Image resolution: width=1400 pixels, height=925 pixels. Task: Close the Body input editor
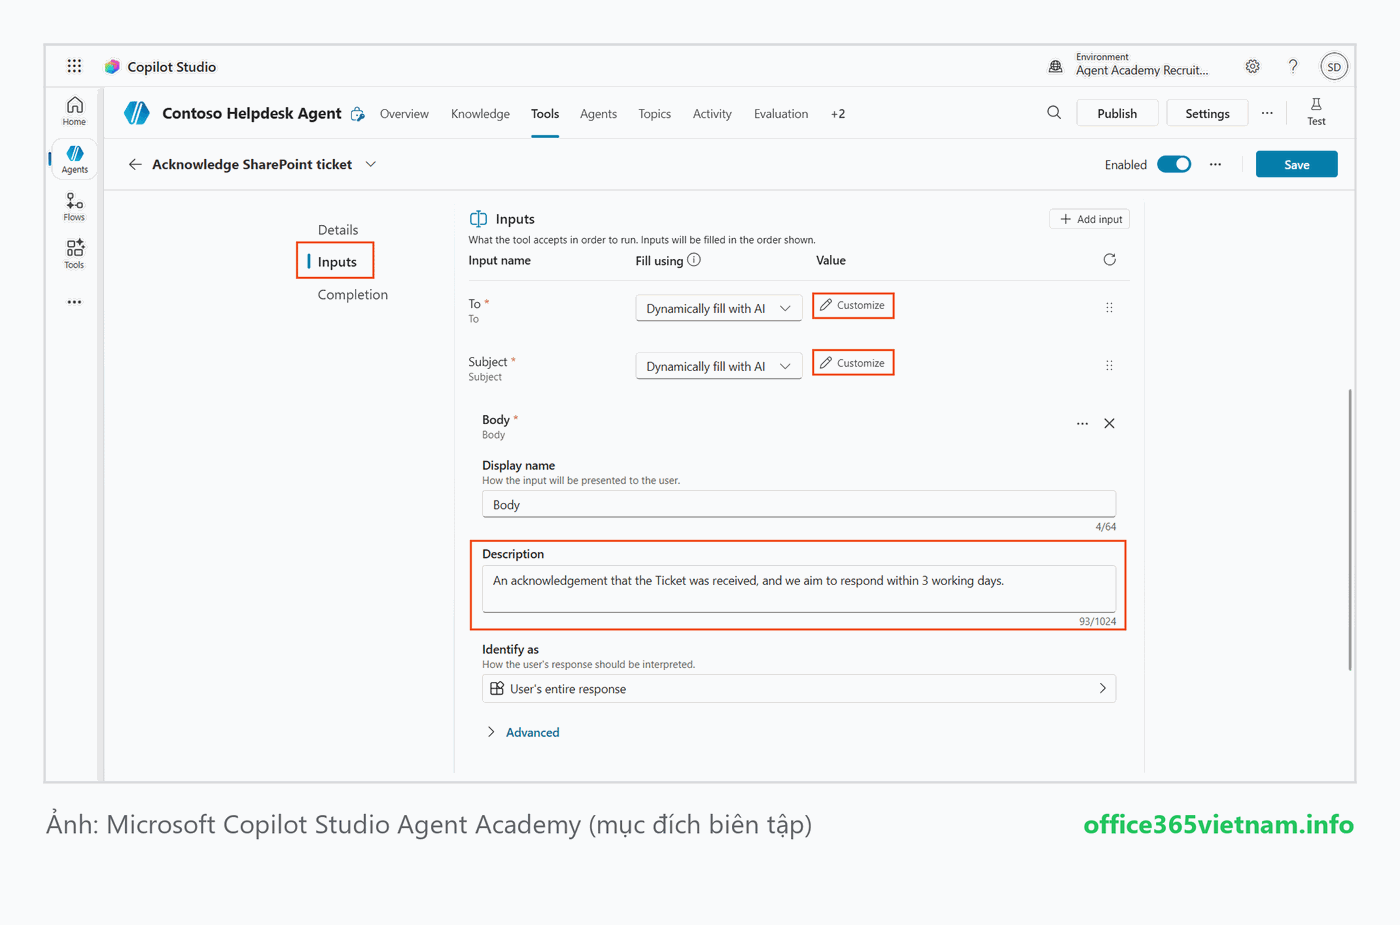click(x=1109, y=424)
